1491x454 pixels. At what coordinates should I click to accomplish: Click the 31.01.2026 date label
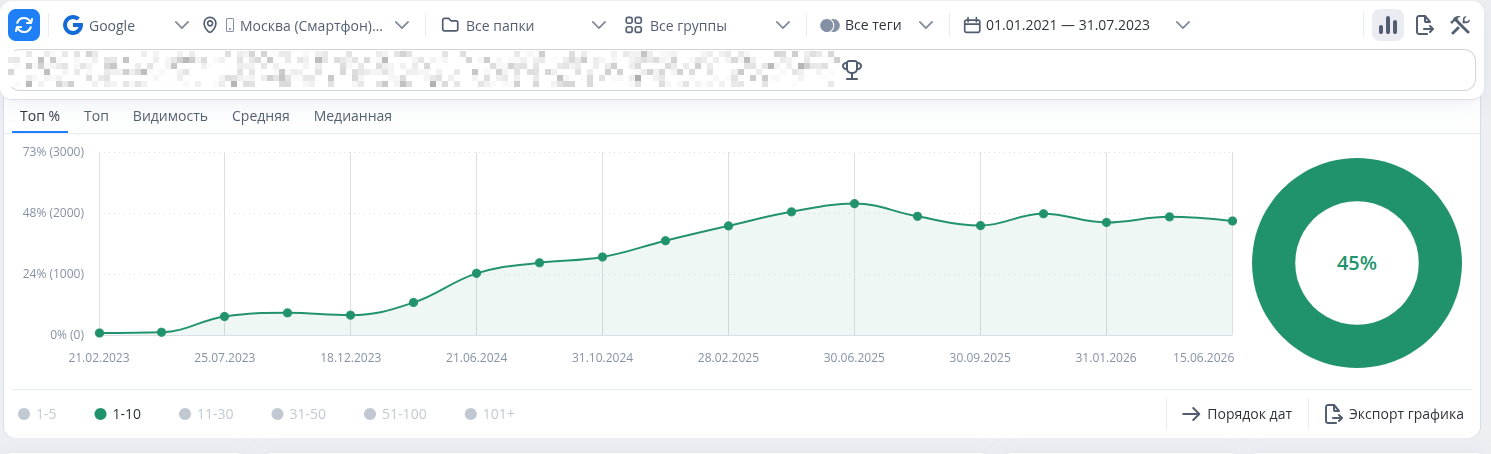tap(1106, 358)
